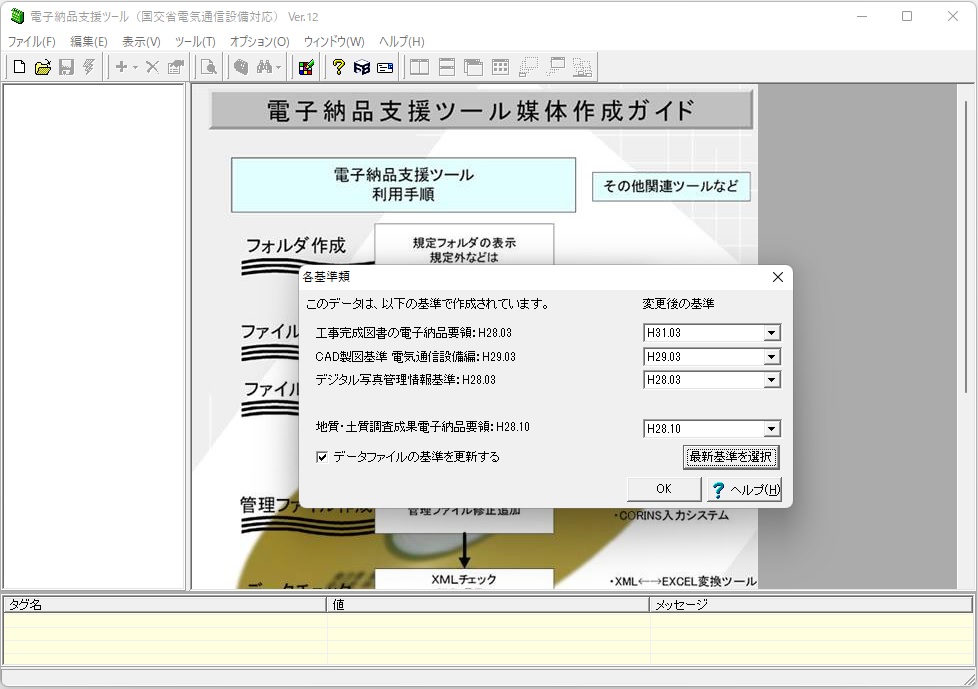This screenshot has width=978, height=689.
Task: Click the yellow question mark toolbar icon
Action: [x=339, y=67]
